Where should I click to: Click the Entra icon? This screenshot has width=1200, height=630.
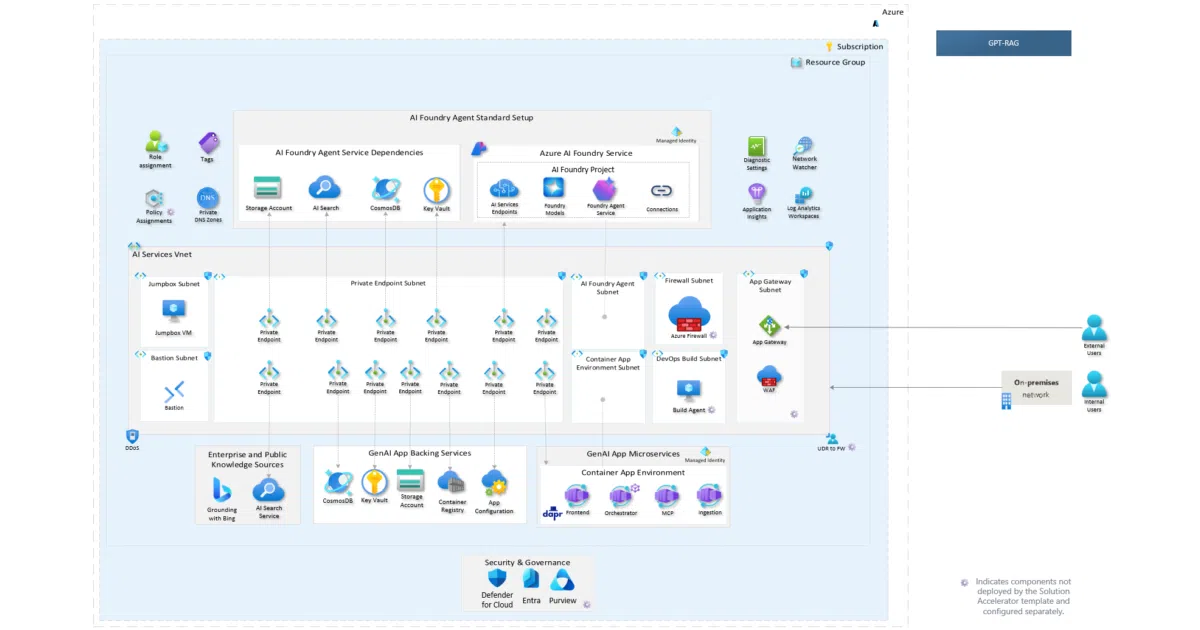pyautogui.click(x=531, y=580)
